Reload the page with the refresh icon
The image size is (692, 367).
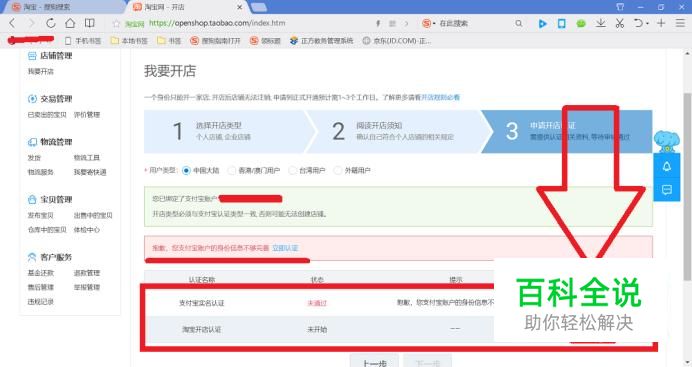click(51, 23)
